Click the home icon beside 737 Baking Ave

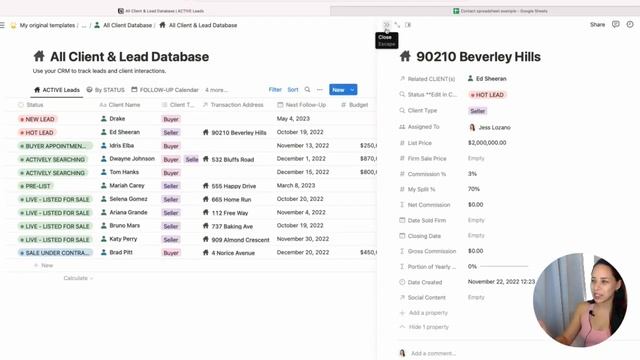206,226
